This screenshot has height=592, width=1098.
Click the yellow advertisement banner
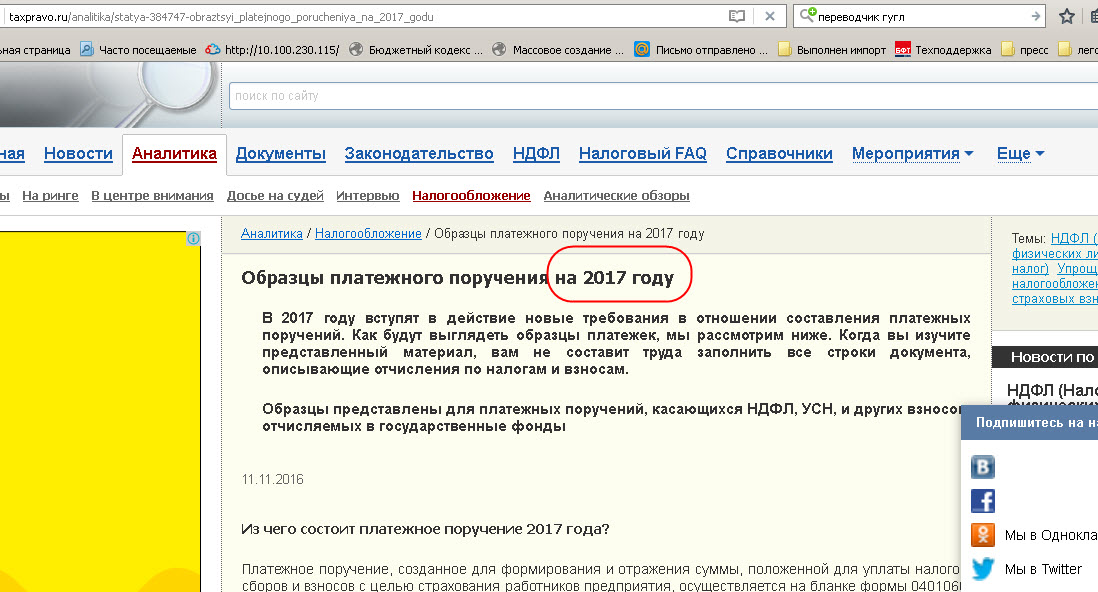(100, 411)
